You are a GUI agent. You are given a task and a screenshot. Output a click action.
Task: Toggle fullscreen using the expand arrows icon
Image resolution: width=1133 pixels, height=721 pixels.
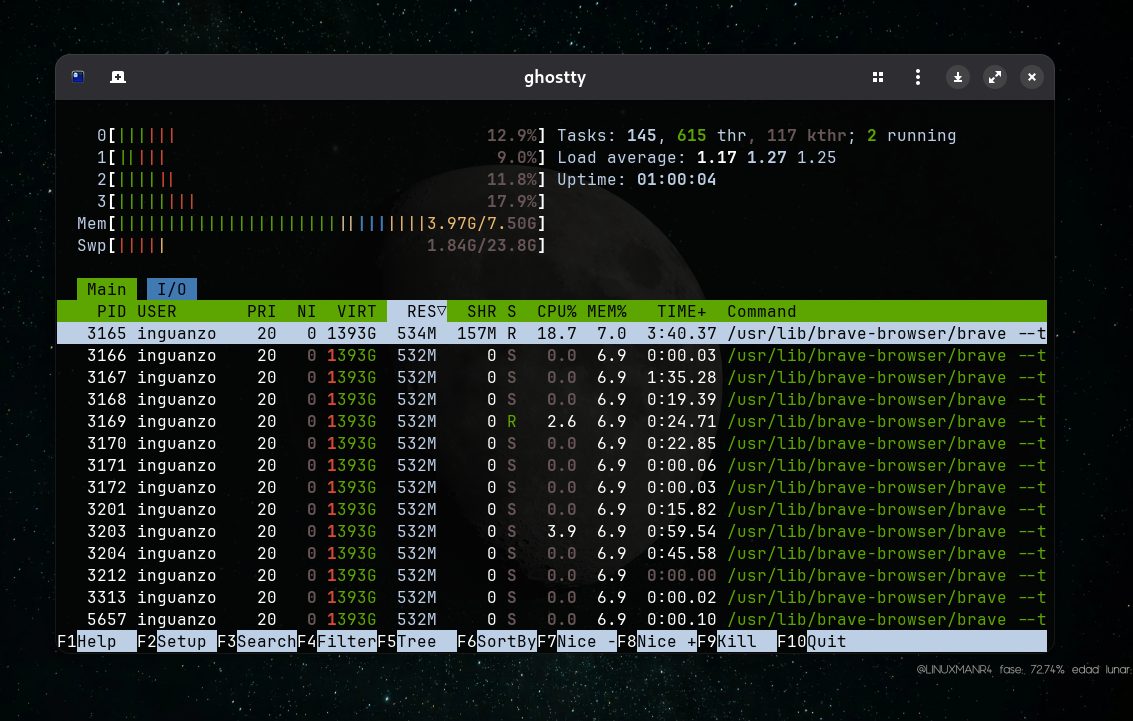pyautogui.click(x=995, y=77)
